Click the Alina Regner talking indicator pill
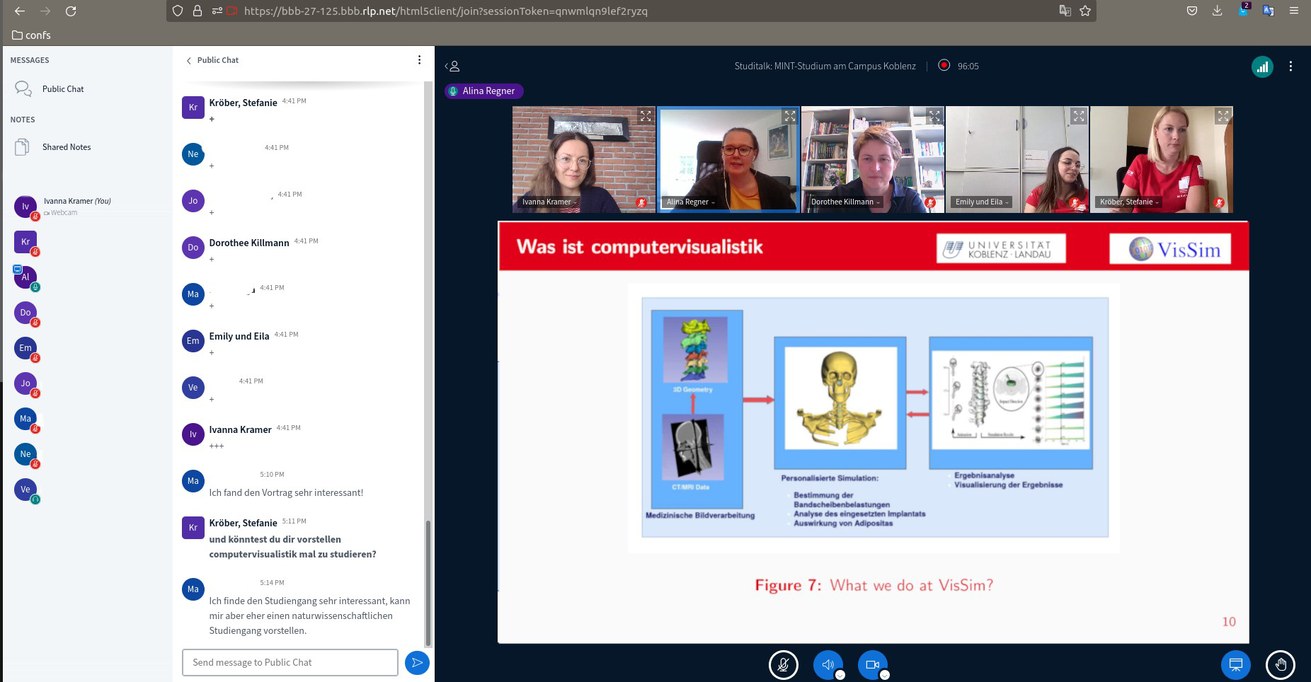Screen dimensions: 1311x682 (484, 91)
